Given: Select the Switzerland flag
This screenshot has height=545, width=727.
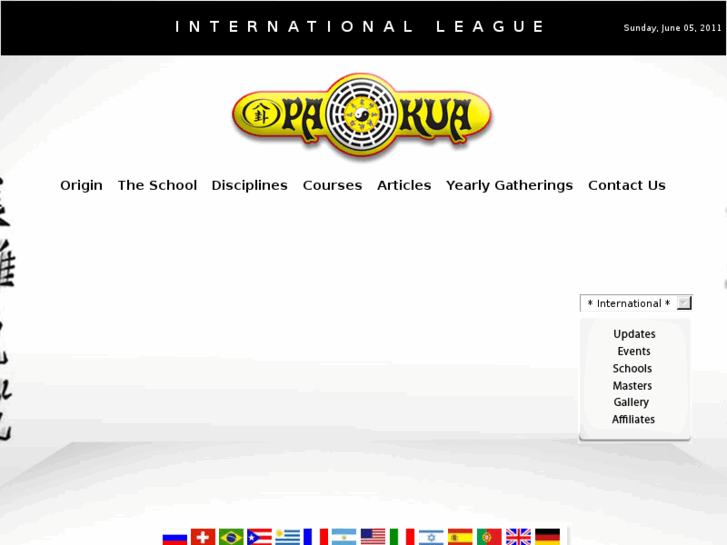Looking at the screenshot, I should pyautogui.click(x=203, y=537).
